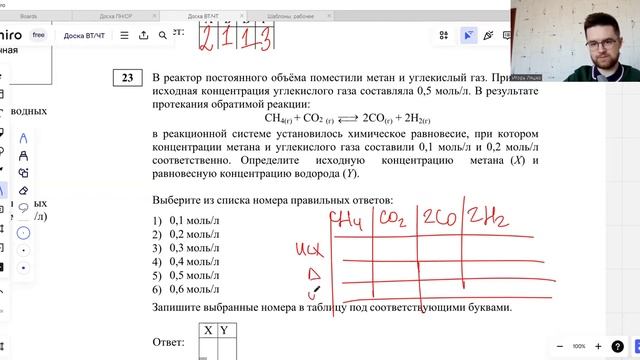Click answer option '0,4 моль/л'
The width and height of the screenshot is (640, 360).
coord(194,262)
